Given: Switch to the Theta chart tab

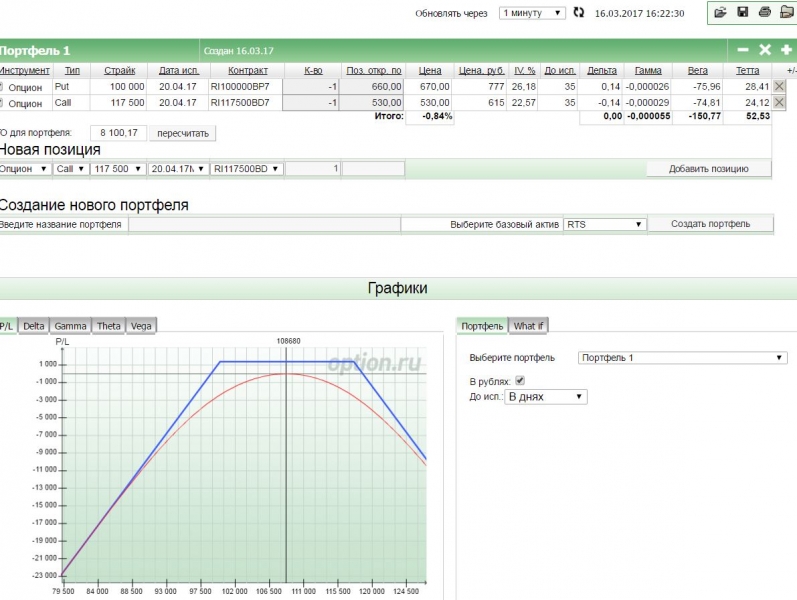Looking at the screenshot, I should (x=108, y=326).
